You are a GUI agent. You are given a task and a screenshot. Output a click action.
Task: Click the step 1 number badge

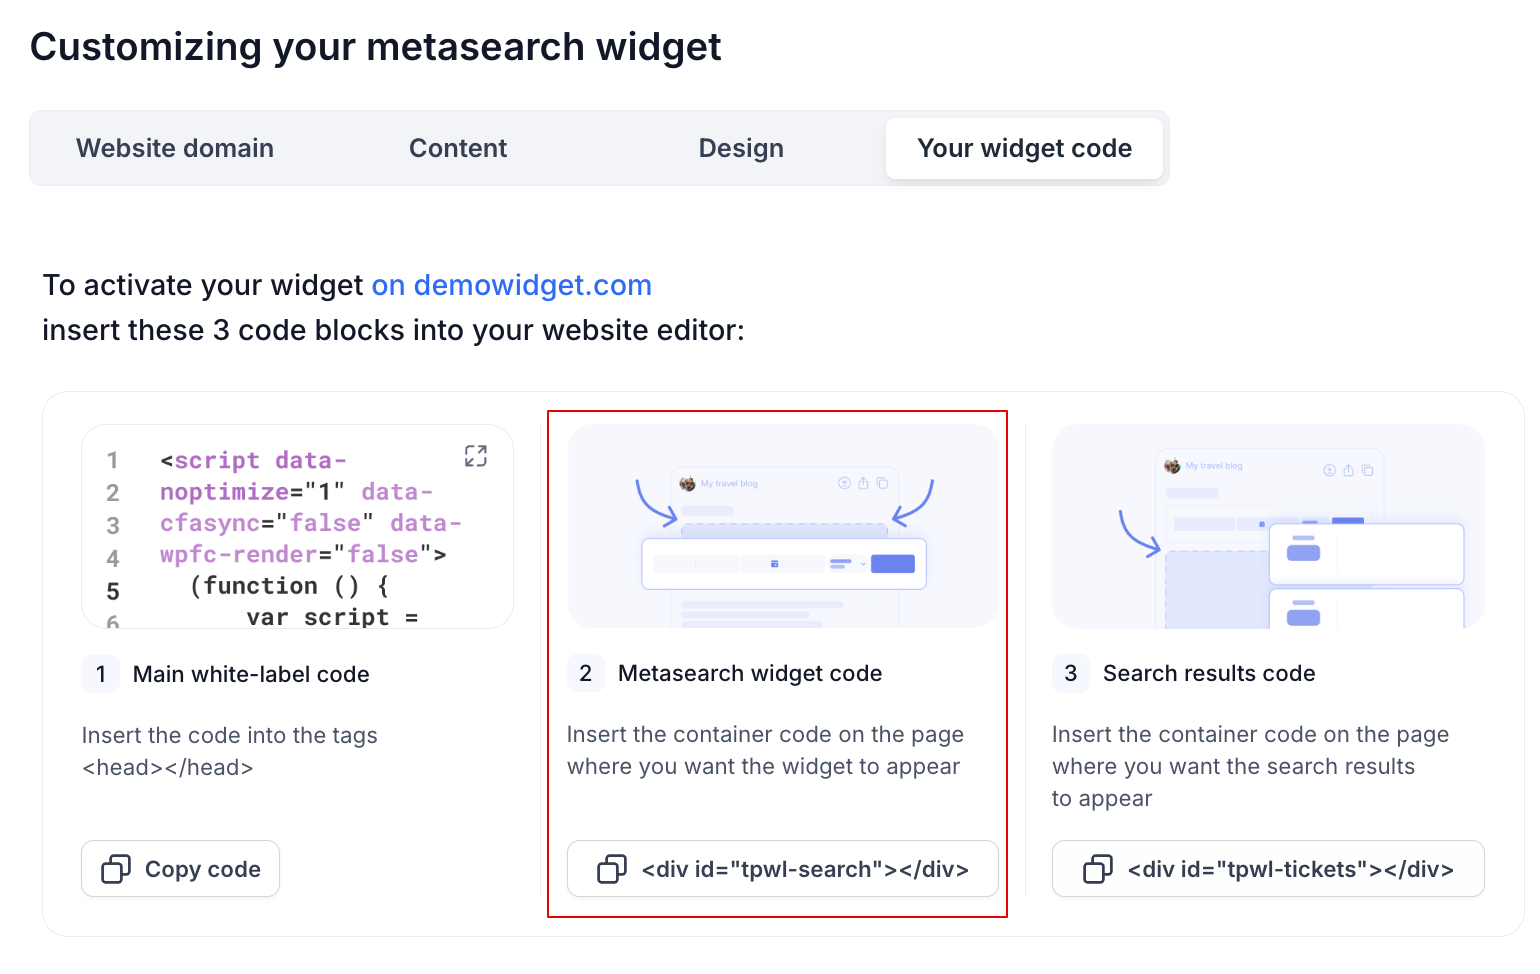click(100, 674)
